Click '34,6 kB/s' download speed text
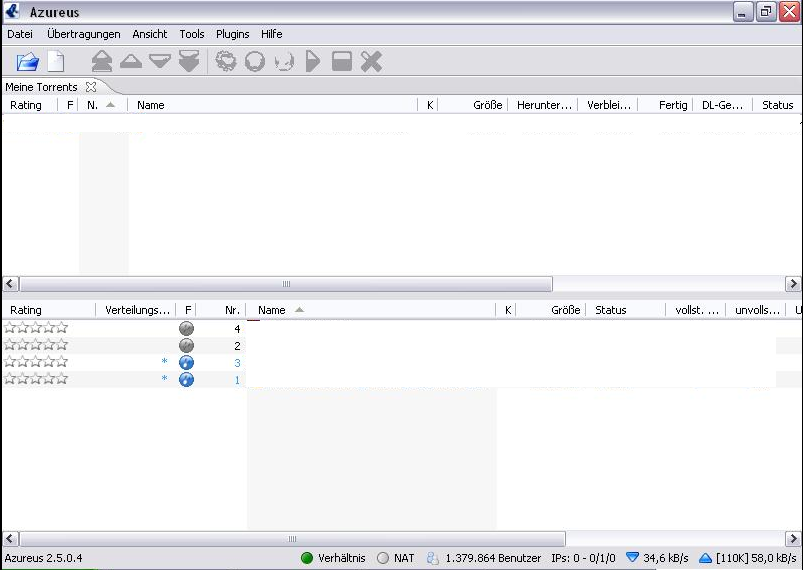Viewport: 805px width, 570px height. pyautogui.click(x=665, y=558)
